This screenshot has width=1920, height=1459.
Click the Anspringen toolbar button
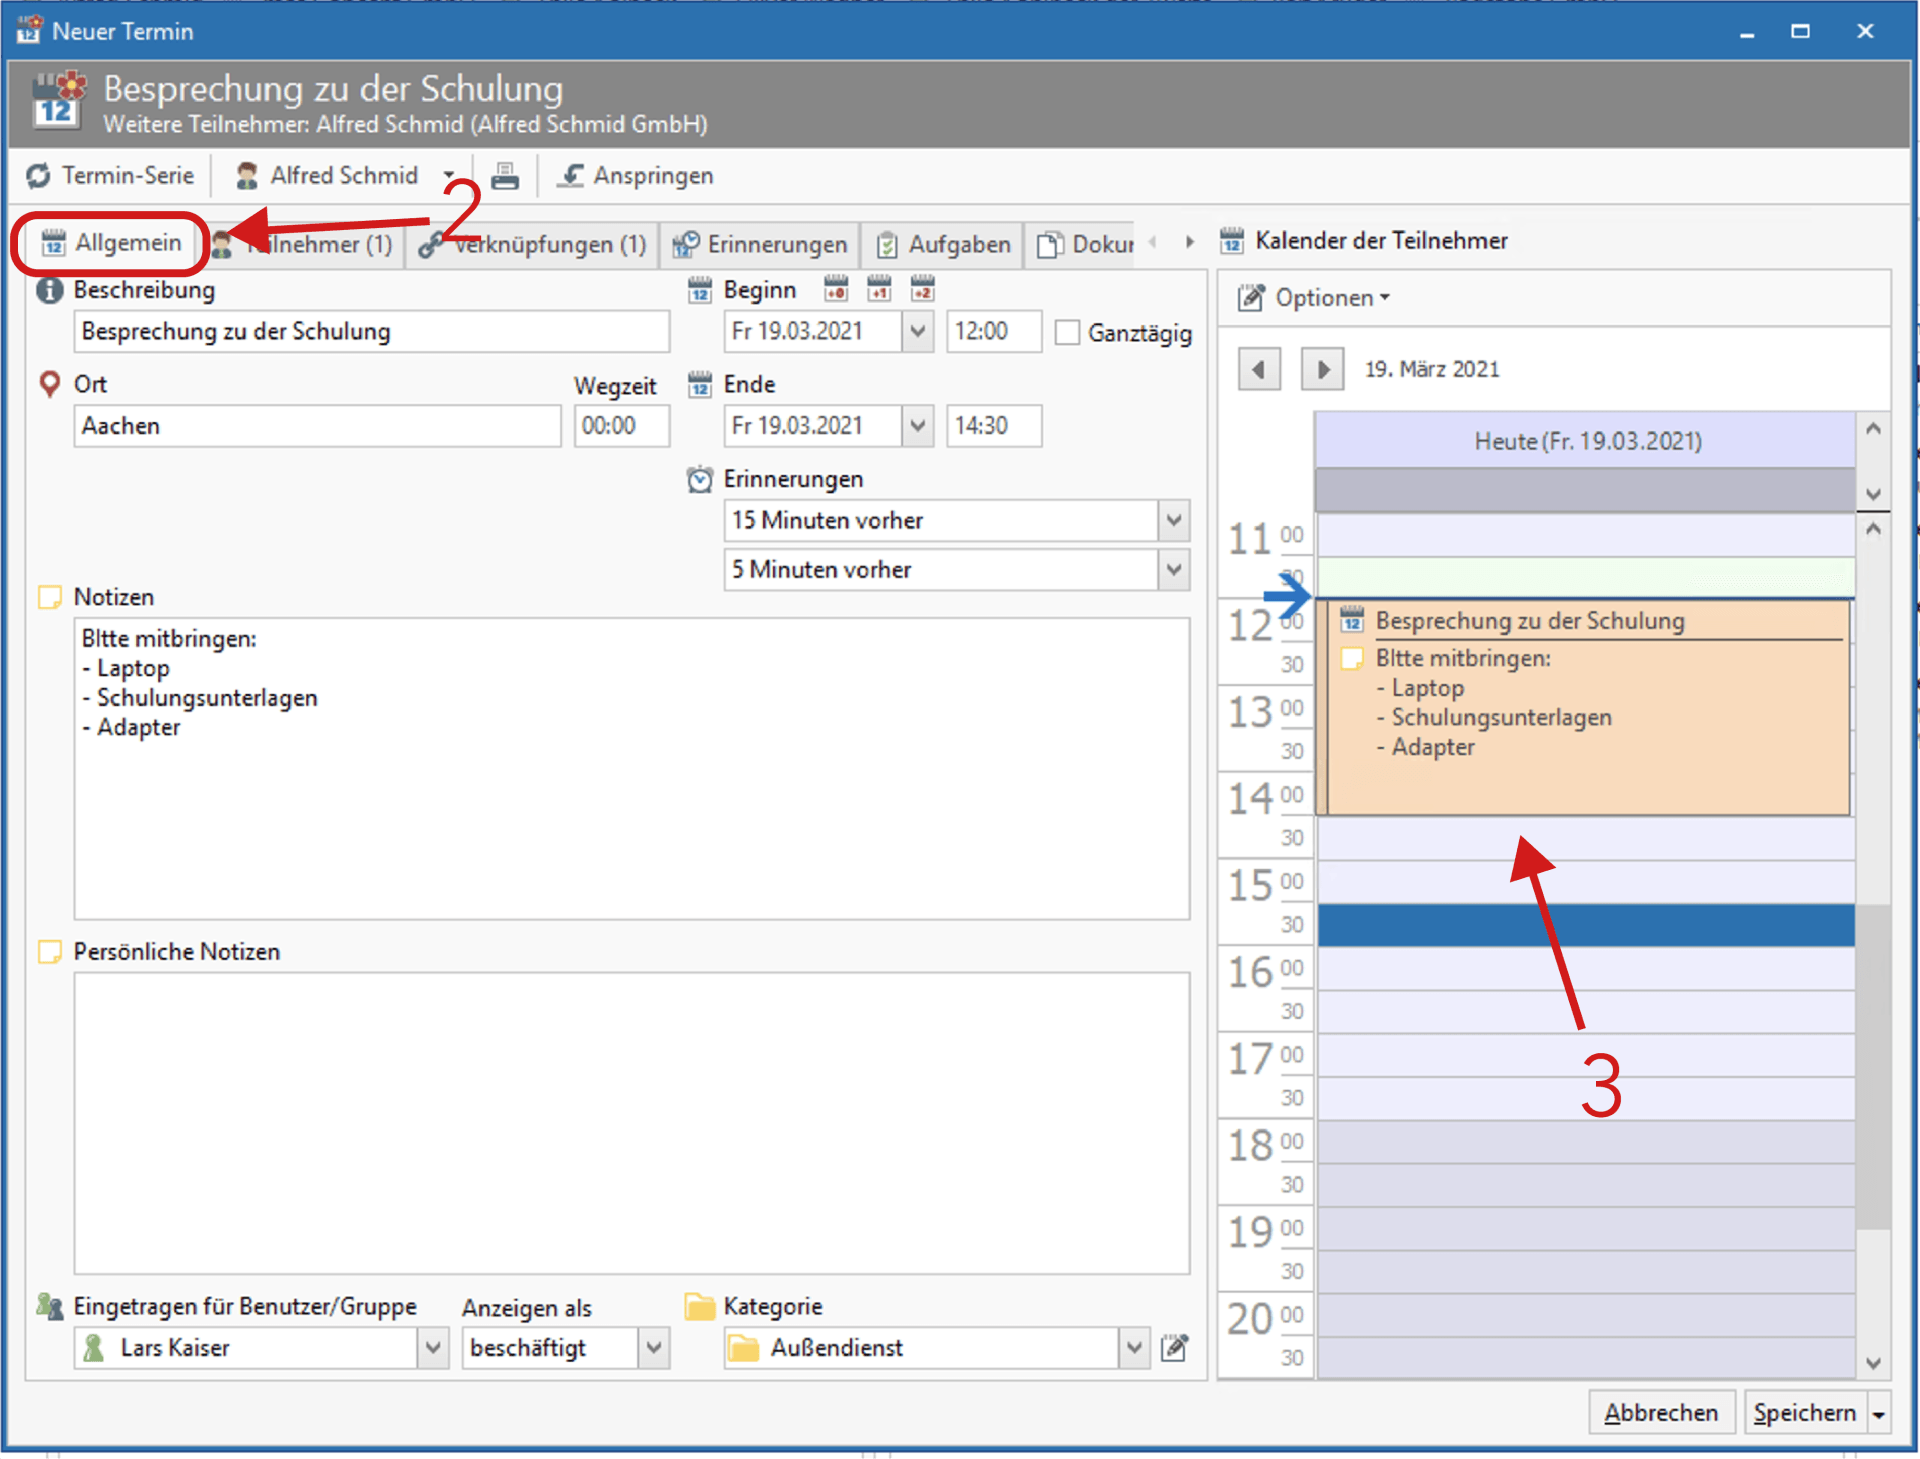[635, 176]
